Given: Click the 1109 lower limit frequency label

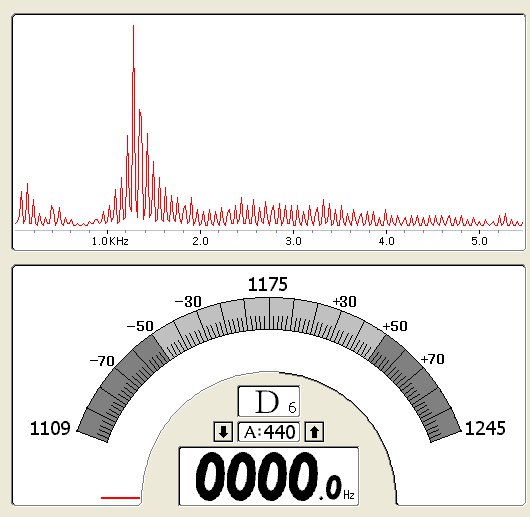Looking at the screenshot, I should coord(50,428).
